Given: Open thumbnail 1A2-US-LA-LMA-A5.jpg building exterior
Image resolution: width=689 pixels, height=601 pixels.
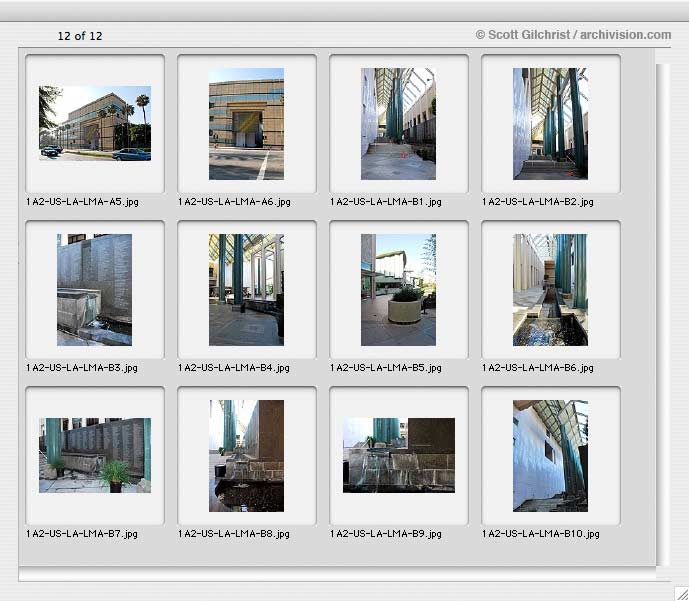Looking at the screenshot, I should click(x=95, y=123).
